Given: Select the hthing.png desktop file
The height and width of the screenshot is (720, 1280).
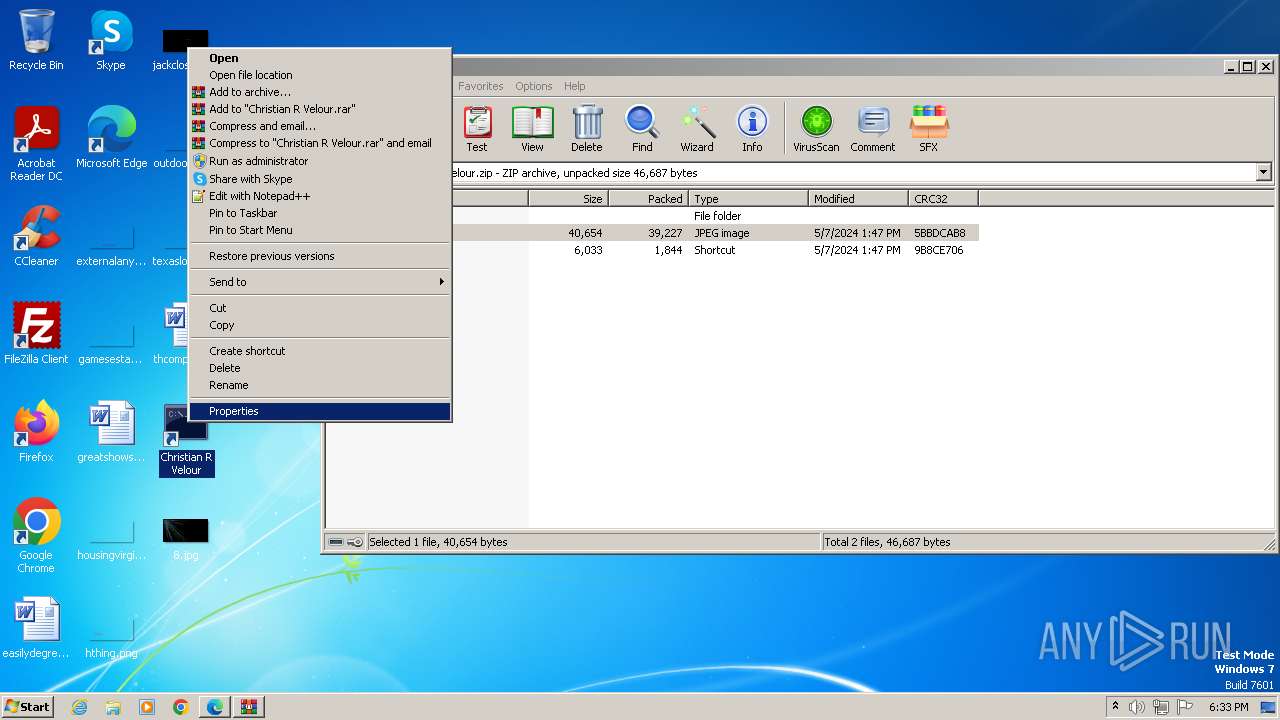Looking at the screenshot, I should (x=111, y=636).
